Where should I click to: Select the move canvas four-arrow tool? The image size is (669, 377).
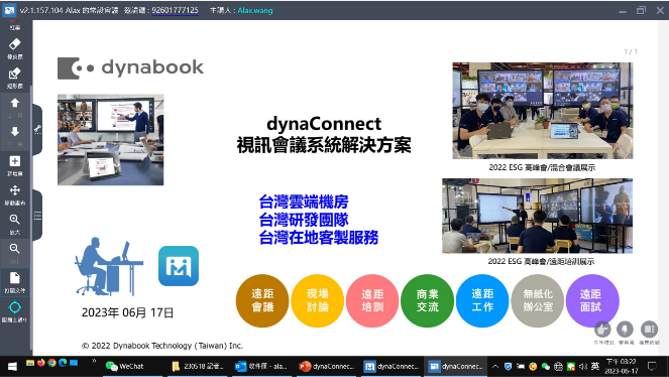(x=15, y=194)
